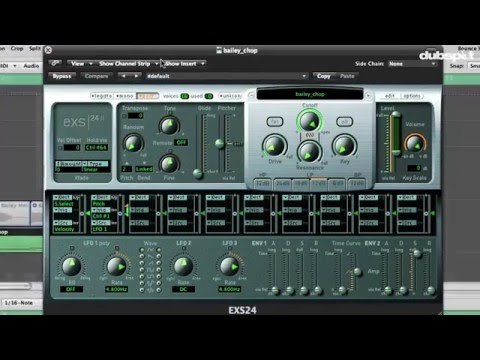
Task: Click the Time Curve slider handle
Action: point(357,272)
